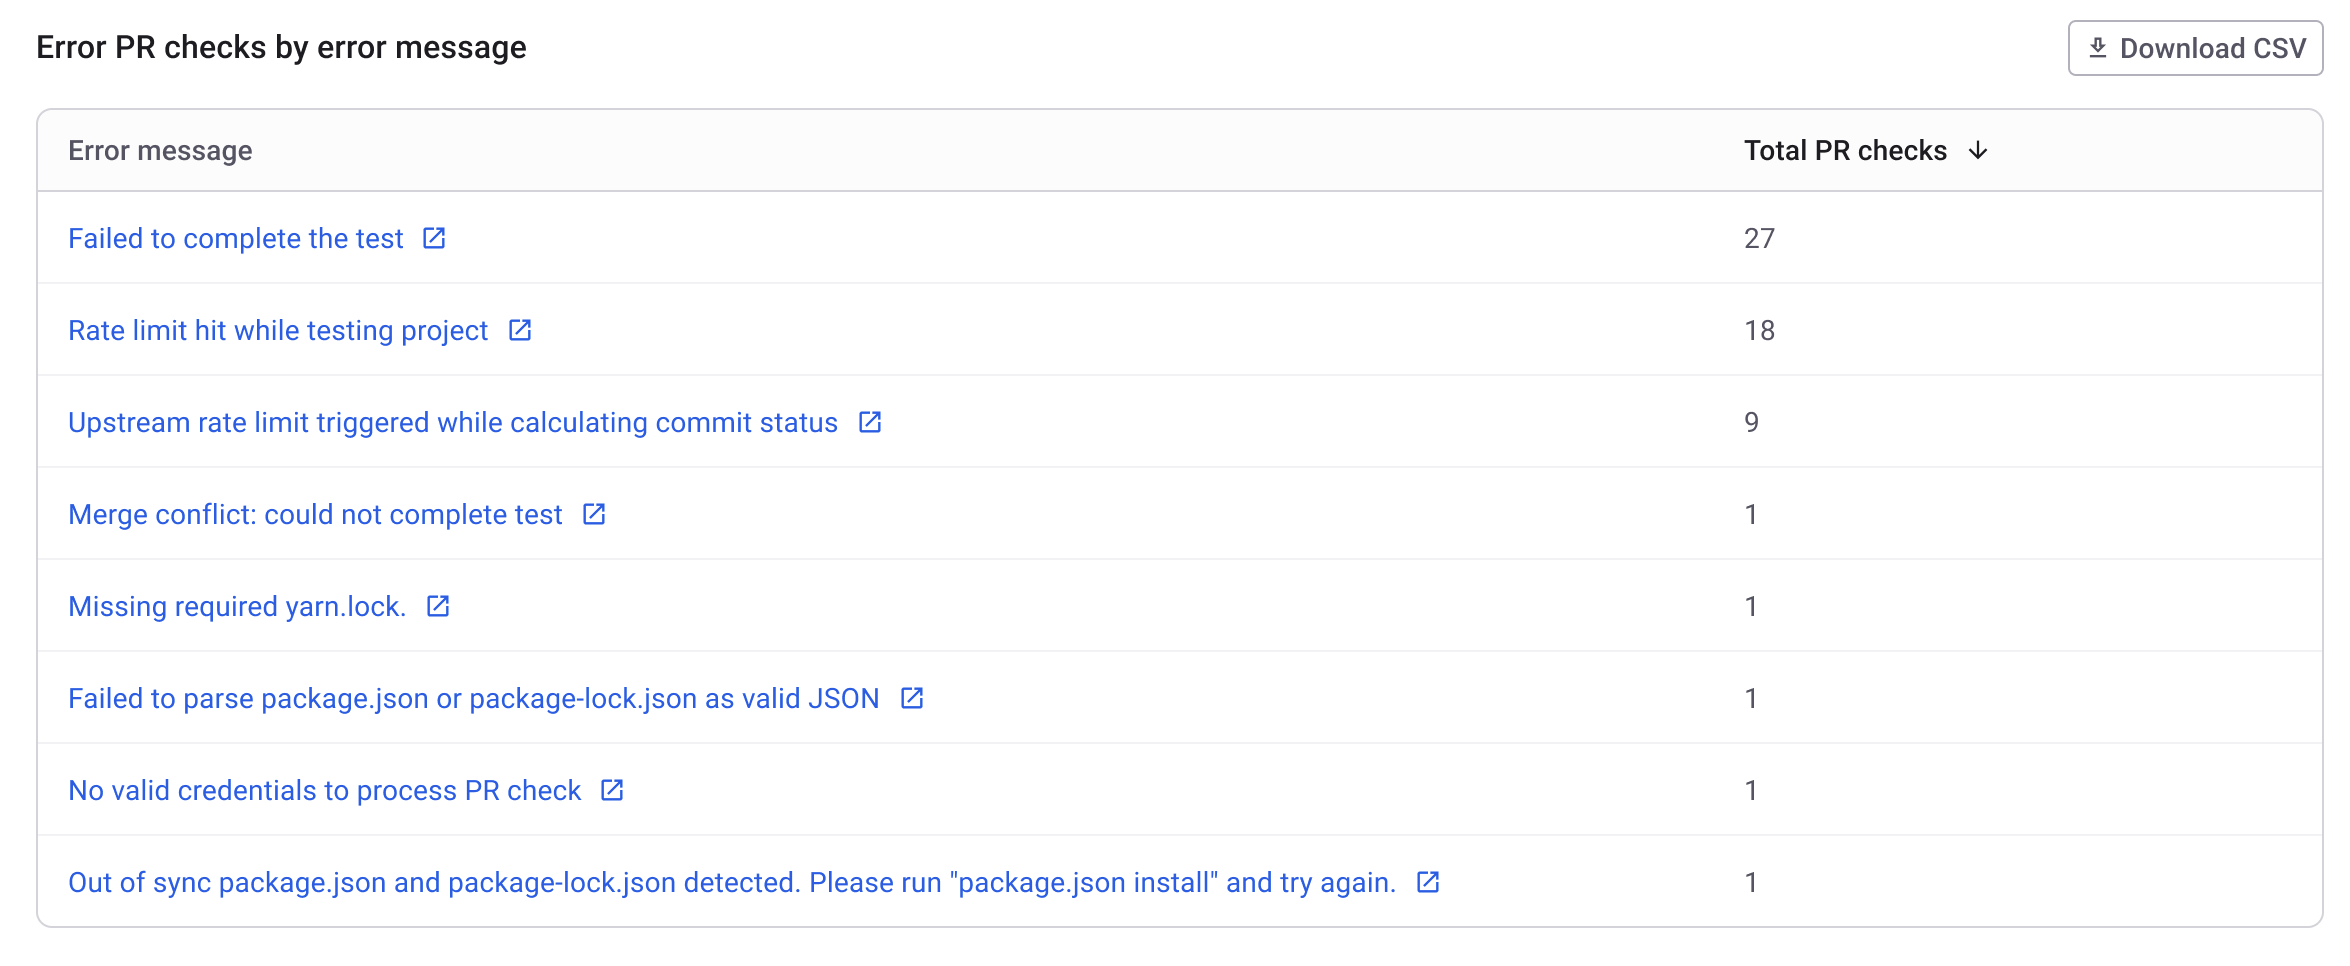Open 'Merge conflict: could not complete test' link
The image size is (2350, 966).
[x=315, y=514]
